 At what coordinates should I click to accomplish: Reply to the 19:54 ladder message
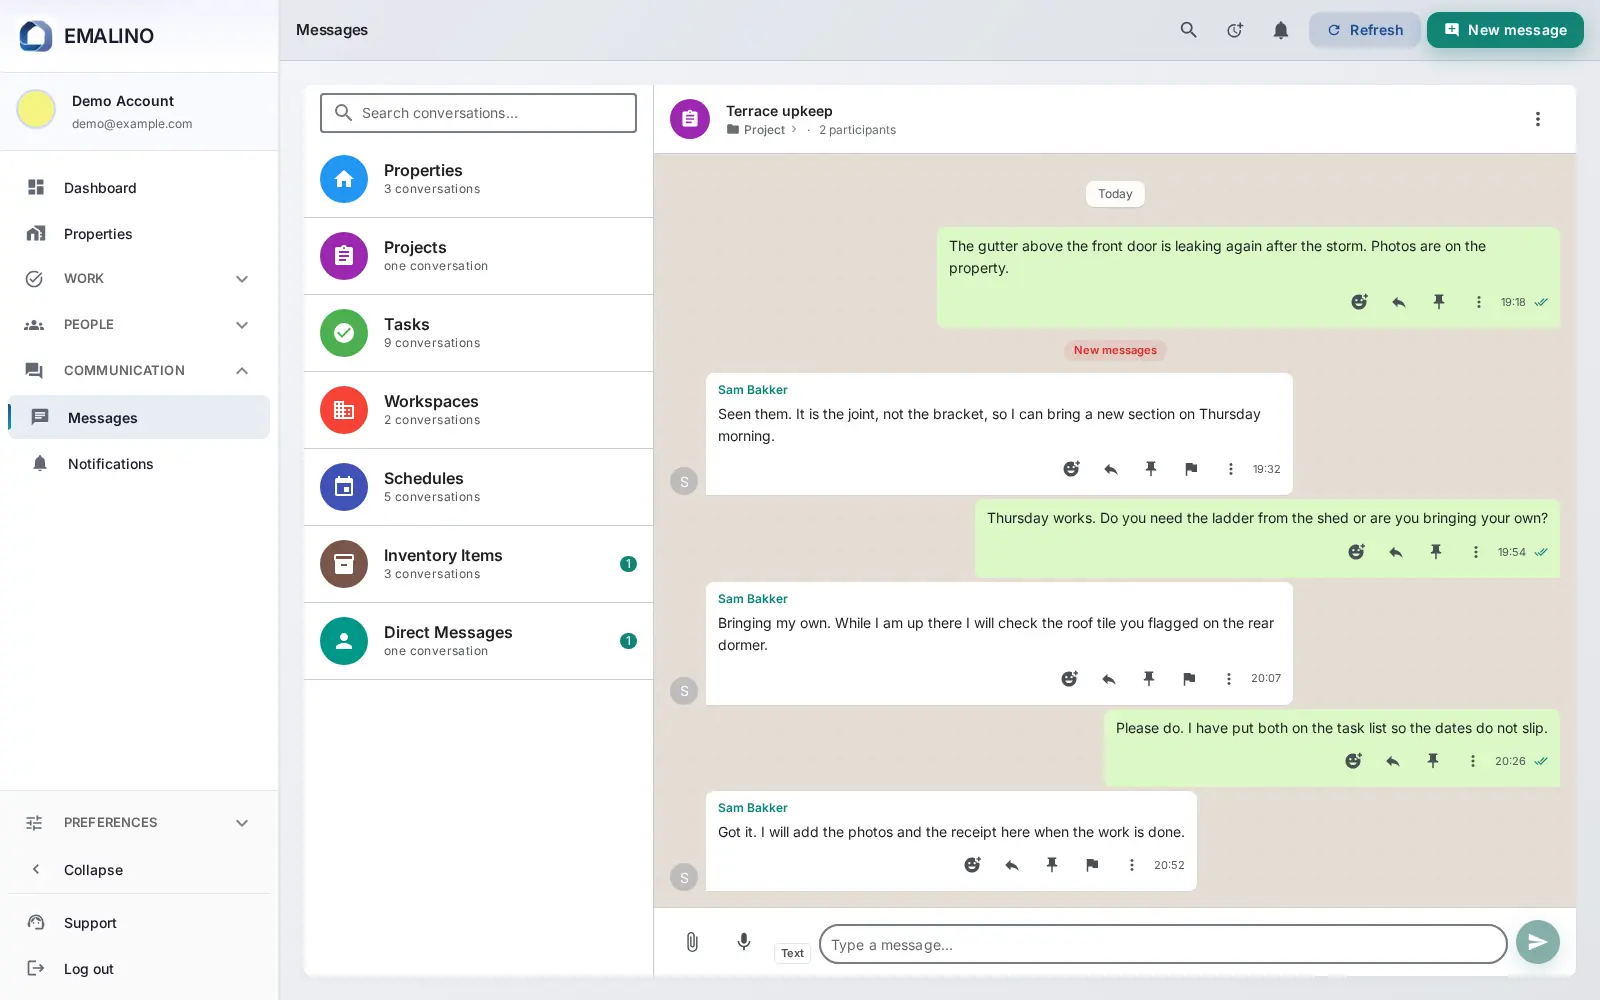1396,552
